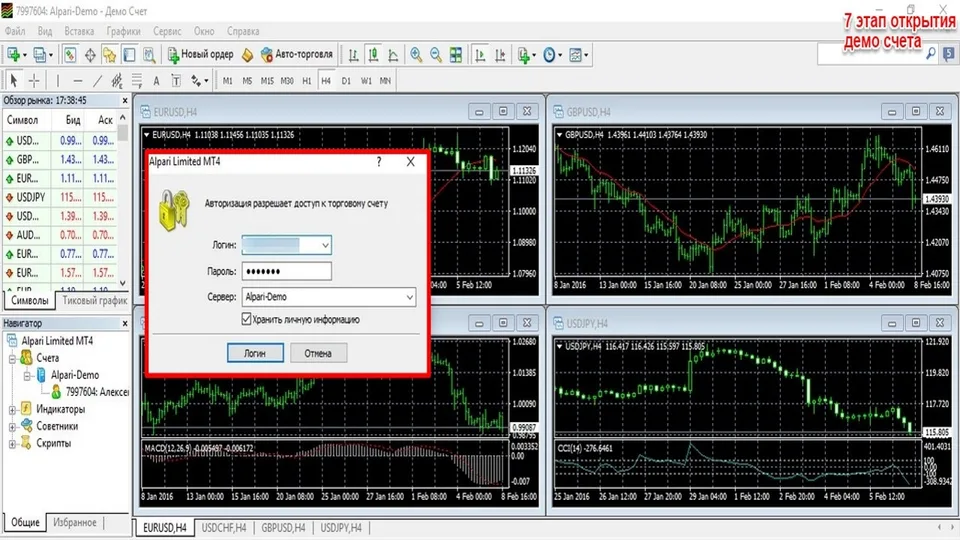Open the MetaEditor diamond icon
The height and width of the screenshot is (540, 960).
tap(247, 55)
